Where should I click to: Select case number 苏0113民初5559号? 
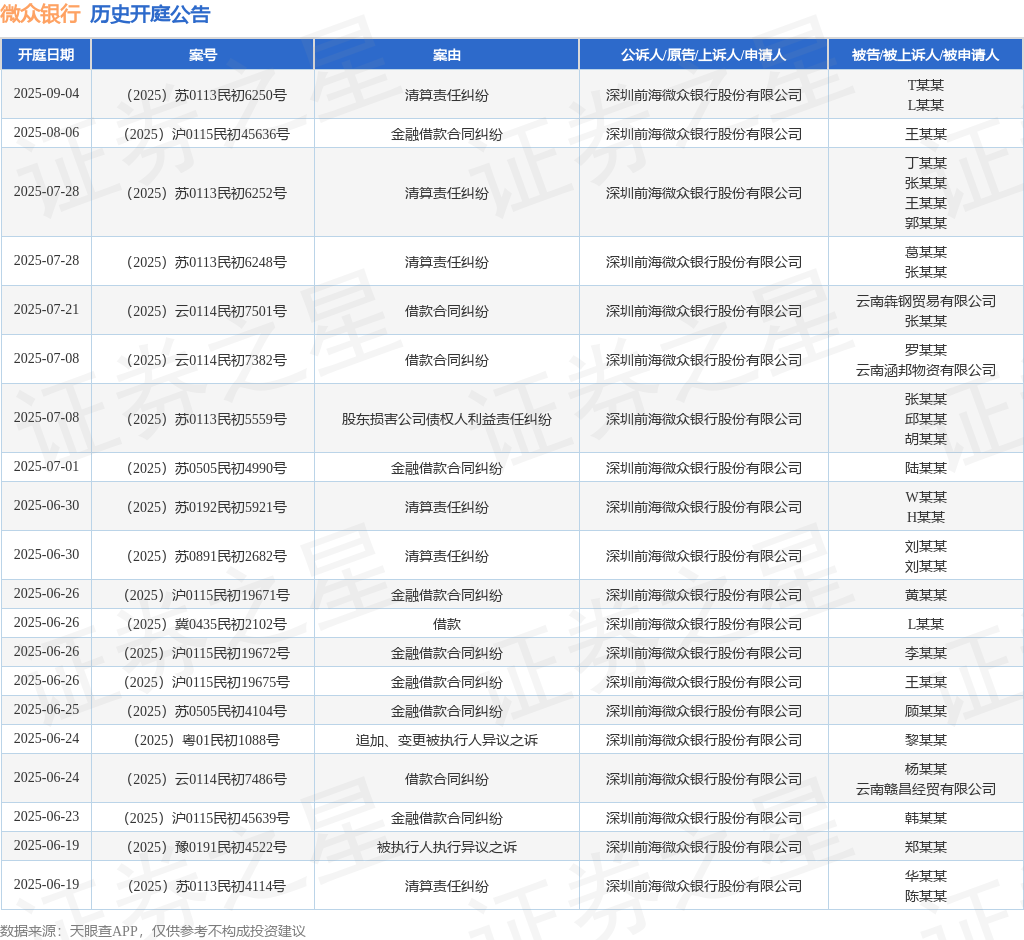click(206, 419)
